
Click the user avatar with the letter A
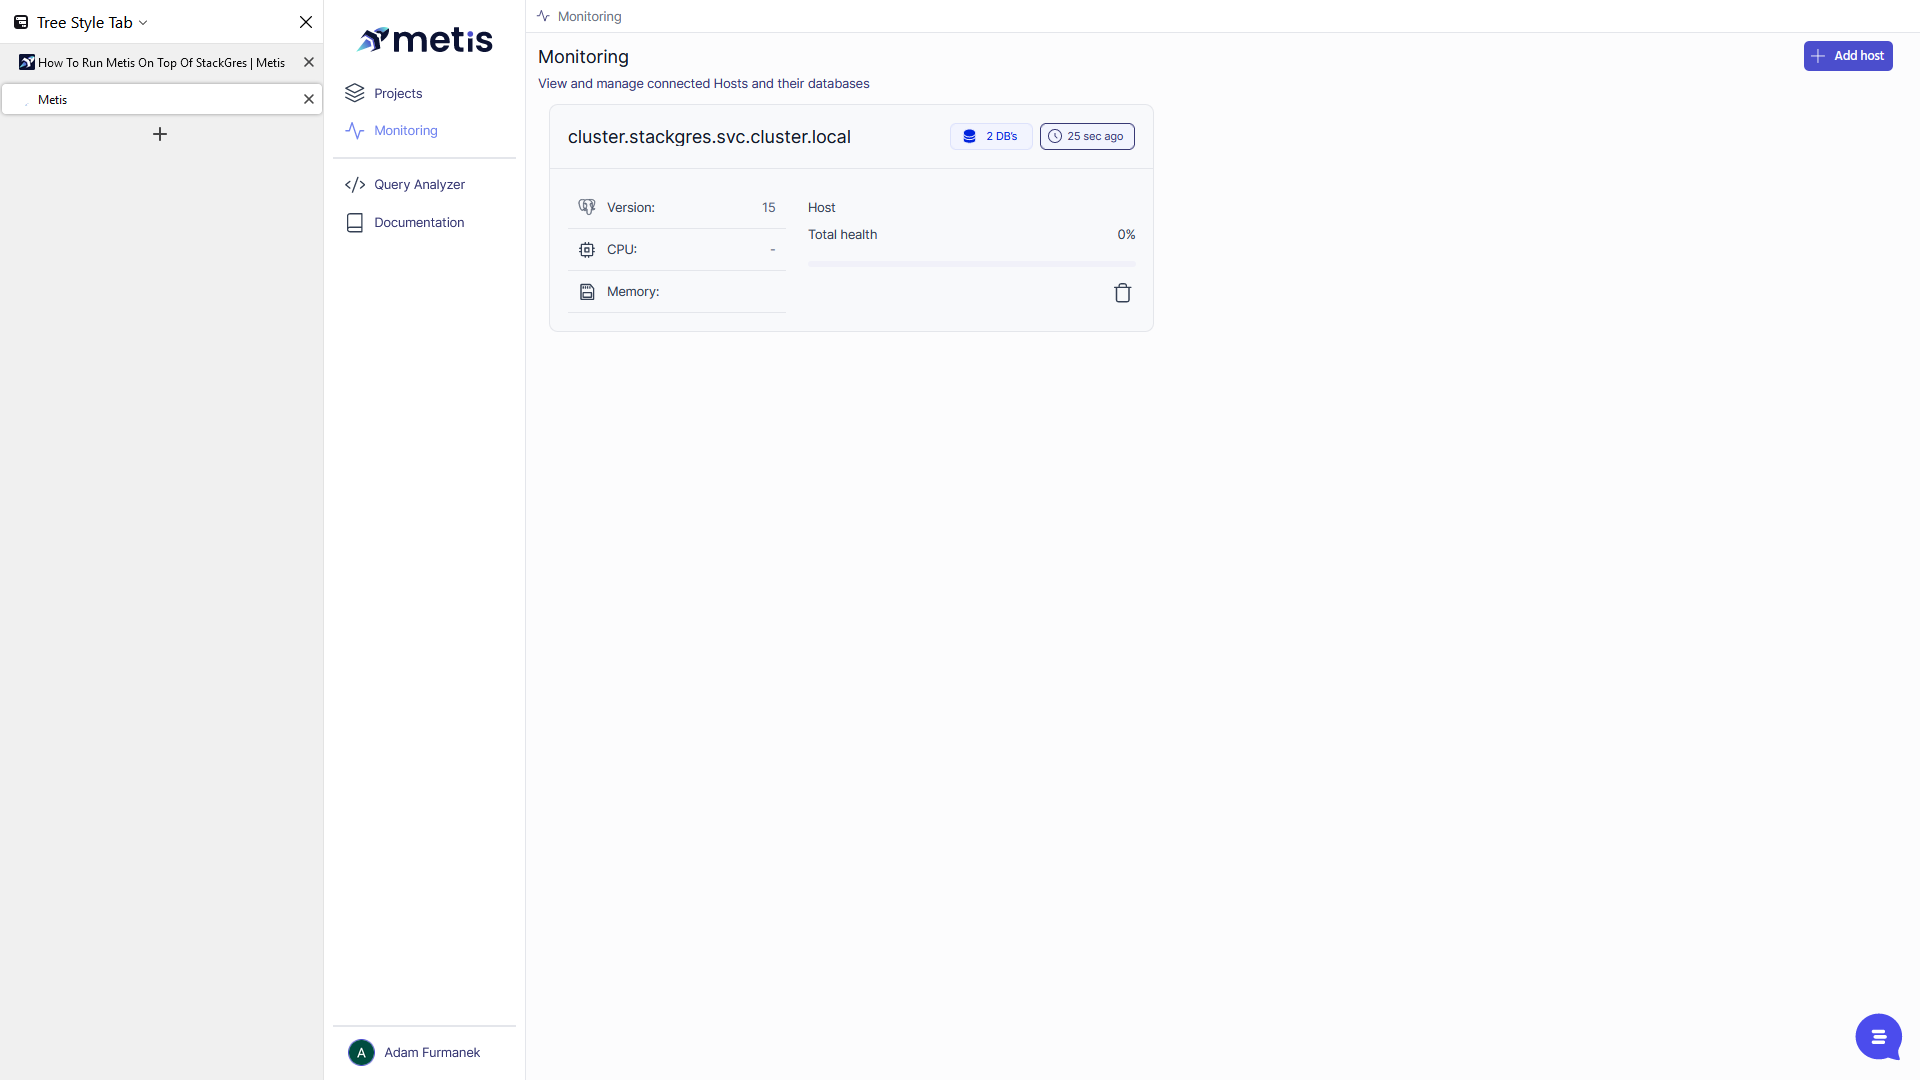[361, 1052]
